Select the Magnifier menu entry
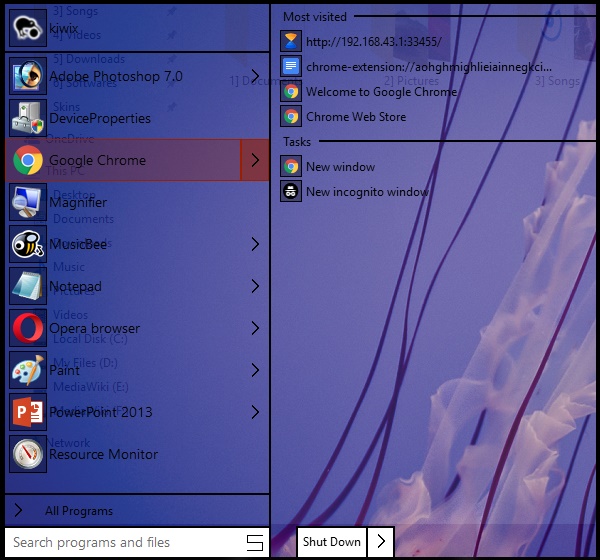Image resolution: width=600 pixels, height=560 pixels. click(137, 202)
